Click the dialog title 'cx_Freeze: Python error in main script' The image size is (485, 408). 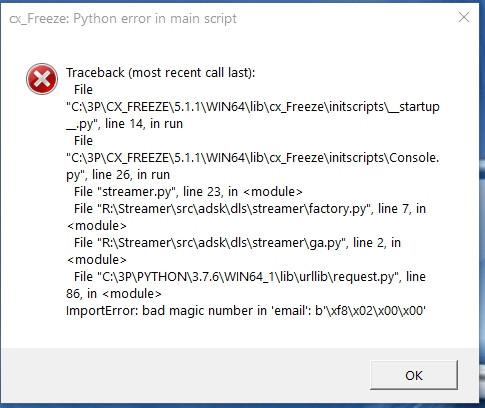pyautogui.click(x=123, y=19)
